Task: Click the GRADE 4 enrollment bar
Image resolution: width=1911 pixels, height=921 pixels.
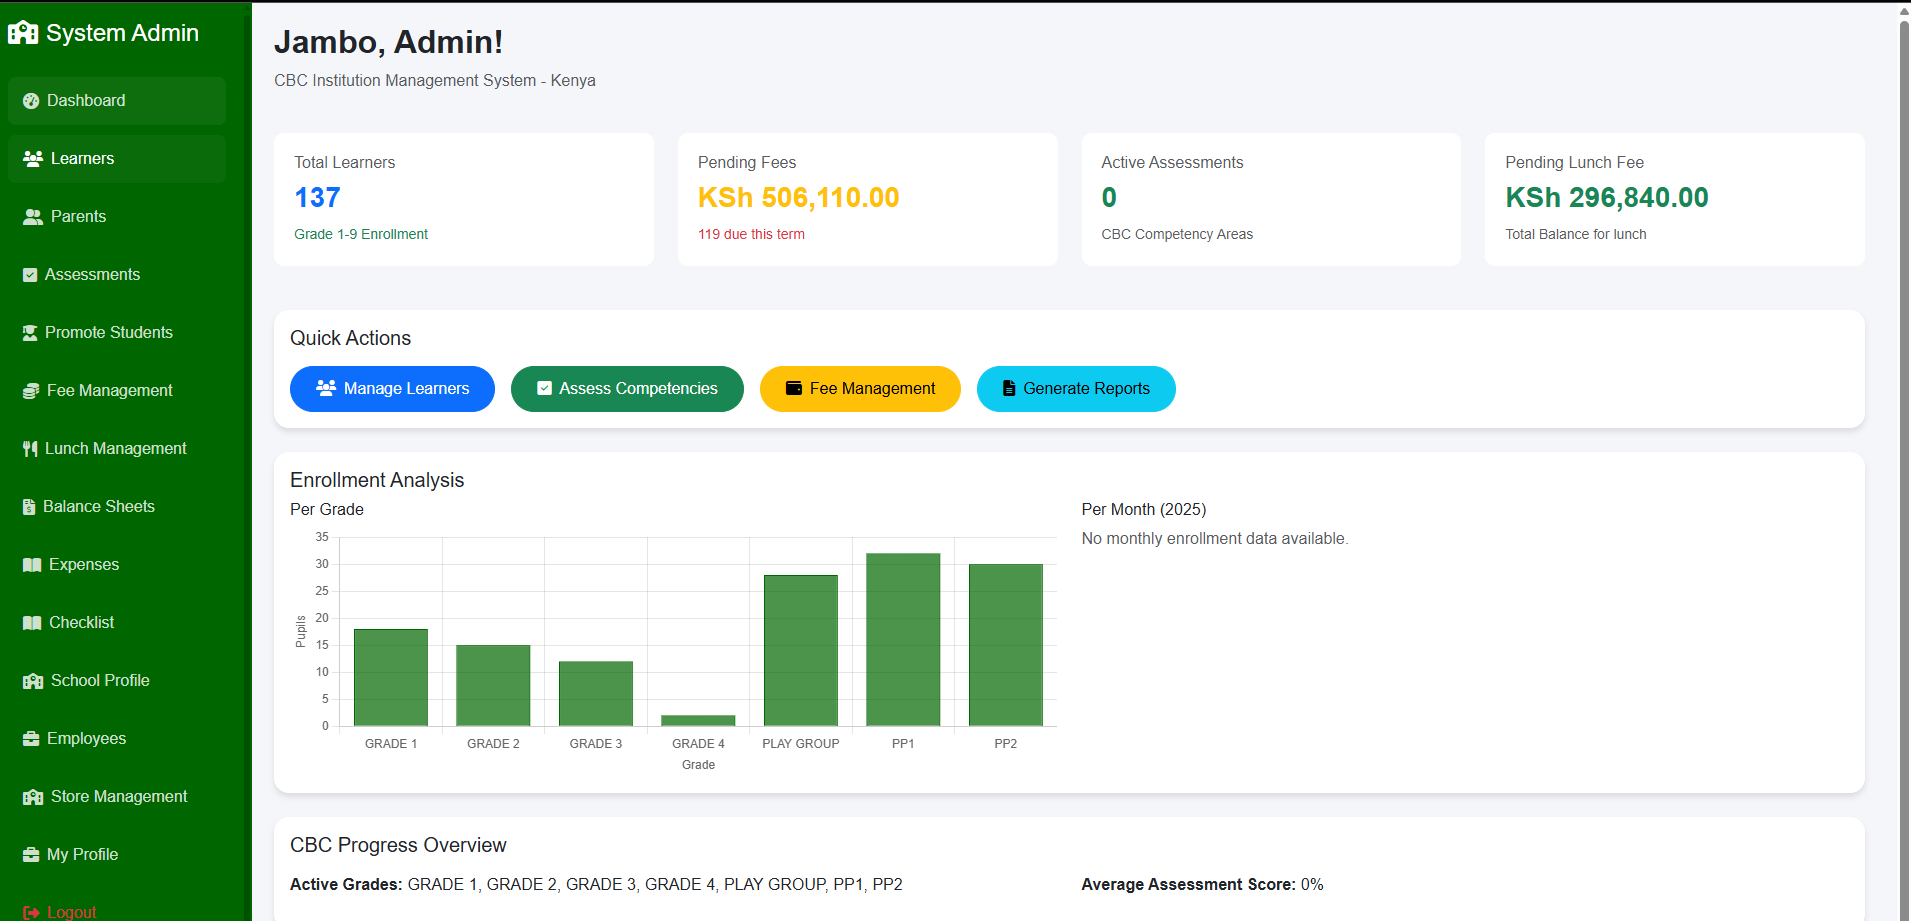Action: [x=698, y=720]
